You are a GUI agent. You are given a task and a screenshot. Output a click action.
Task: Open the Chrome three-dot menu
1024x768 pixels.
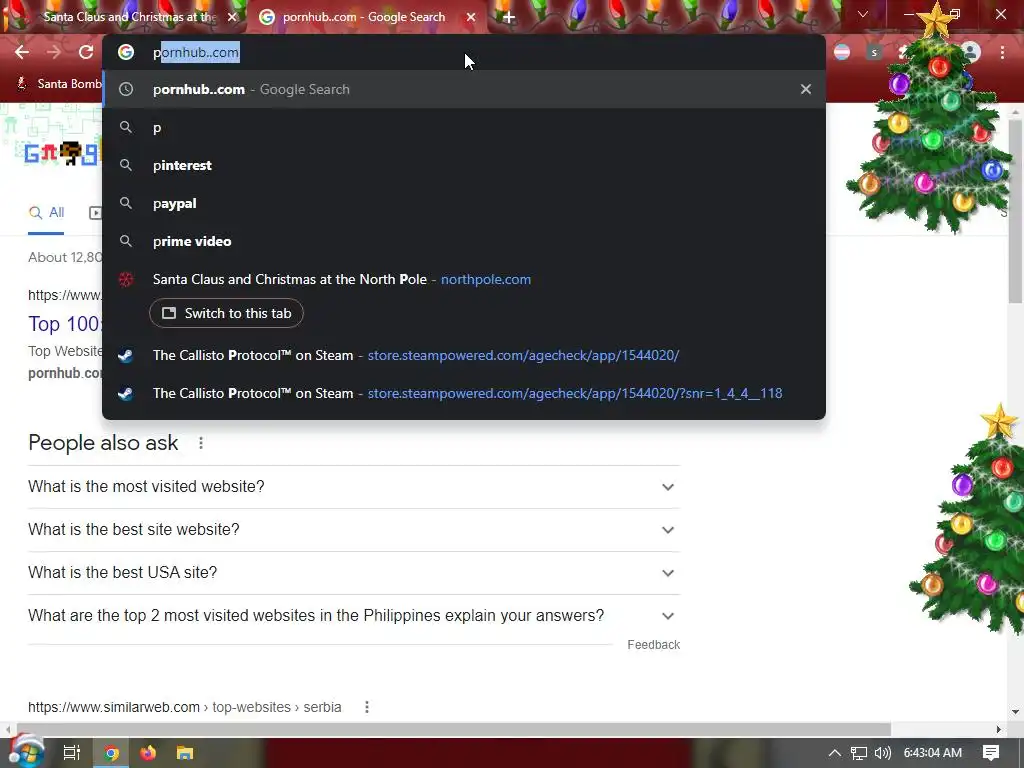tap(1002, 52)
